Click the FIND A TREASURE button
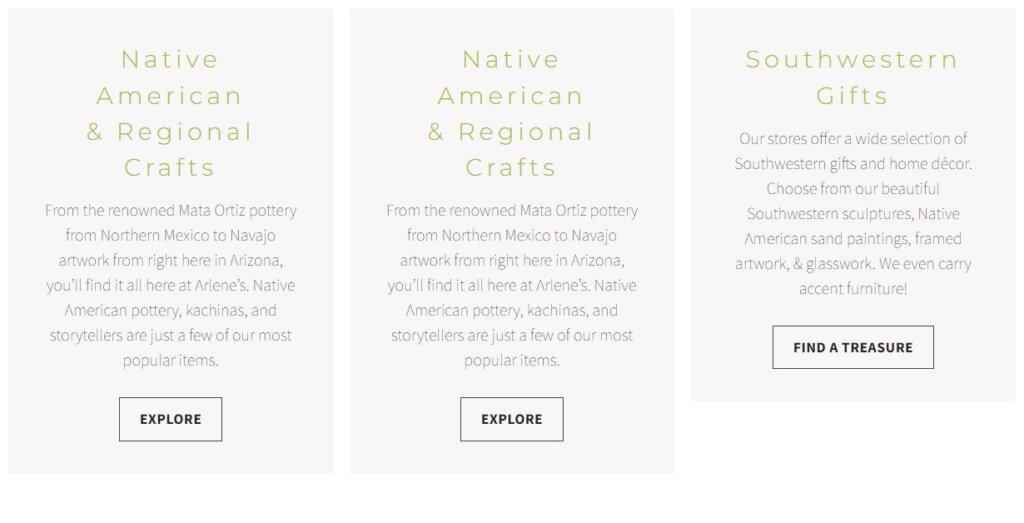Image resolution: width=1024 pixels, height=523 pixels. 853,347
